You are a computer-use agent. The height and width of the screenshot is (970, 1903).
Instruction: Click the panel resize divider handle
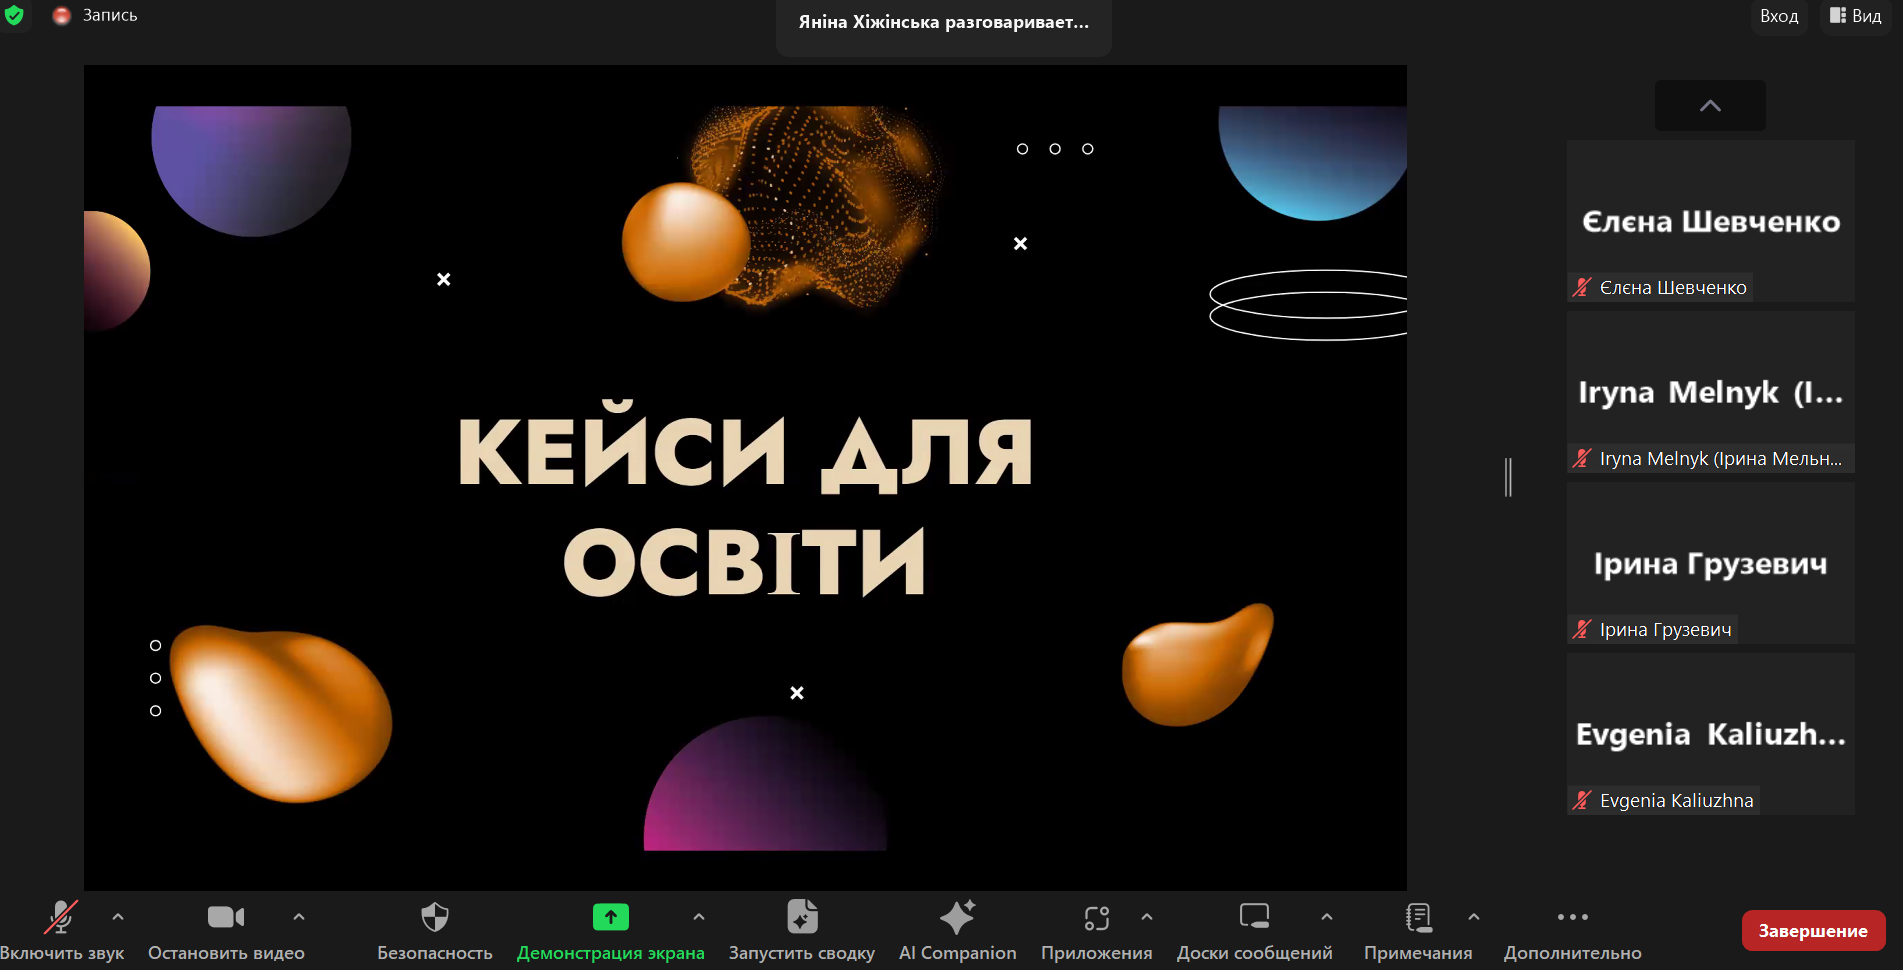coord(1508,477)
